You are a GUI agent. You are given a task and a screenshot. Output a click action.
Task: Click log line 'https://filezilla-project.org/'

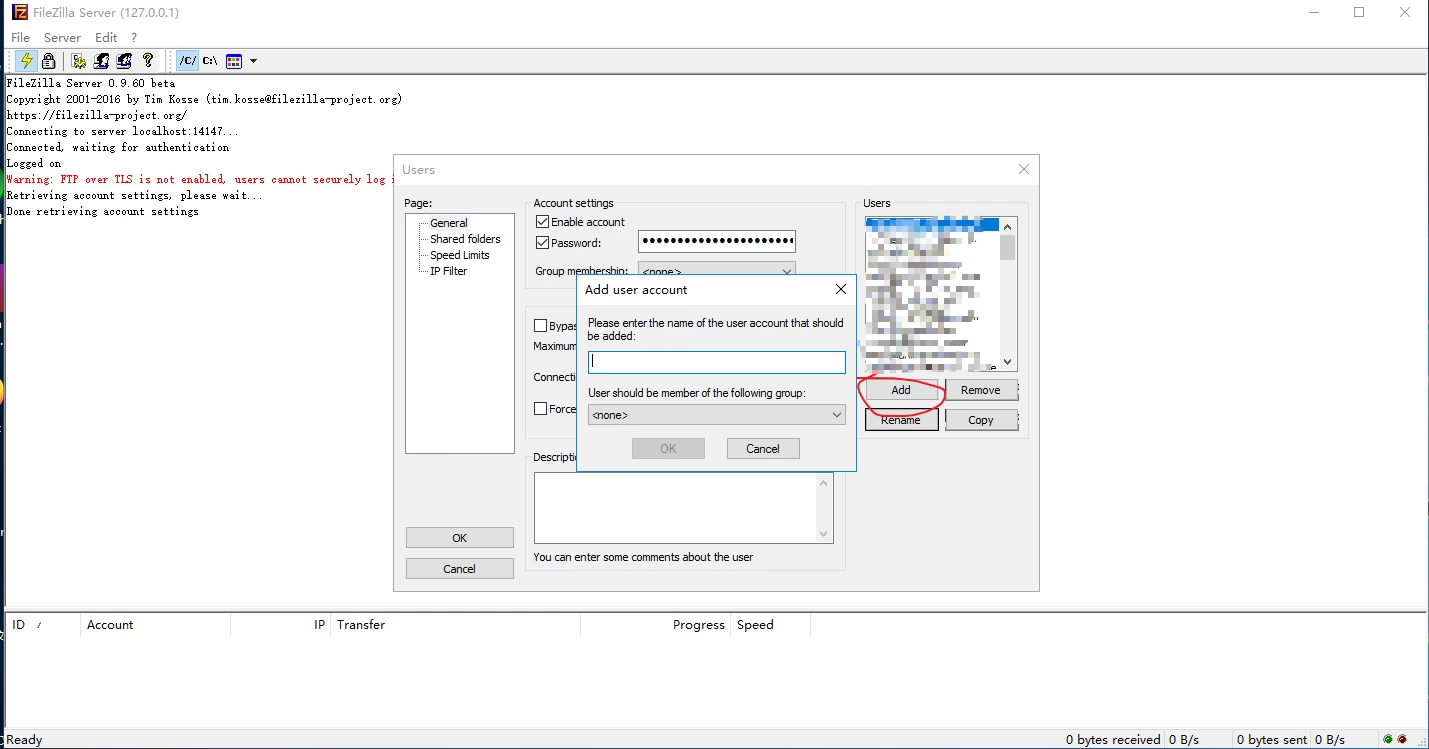(96, 116)
